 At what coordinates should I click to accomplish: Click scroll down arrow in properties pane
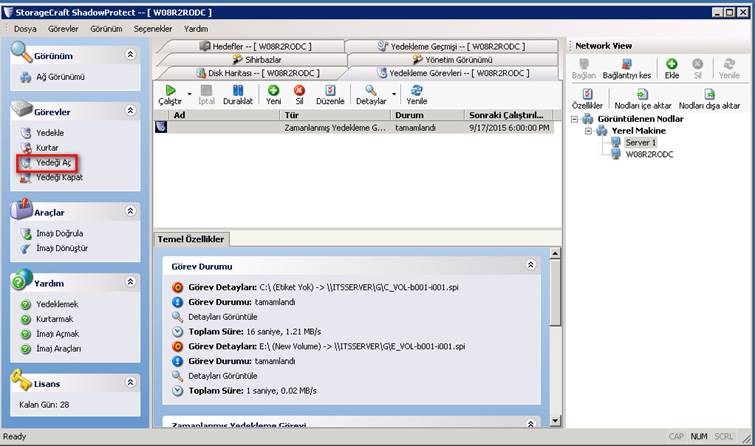pyautogui.click(x=555, y=420)
